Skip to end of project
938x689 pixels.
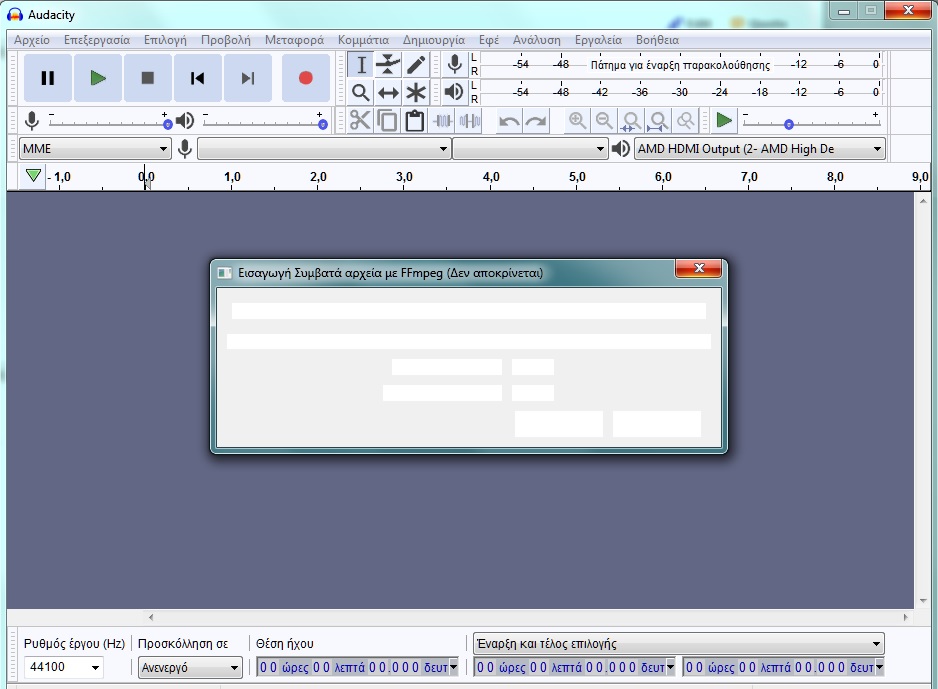[248, 78]
